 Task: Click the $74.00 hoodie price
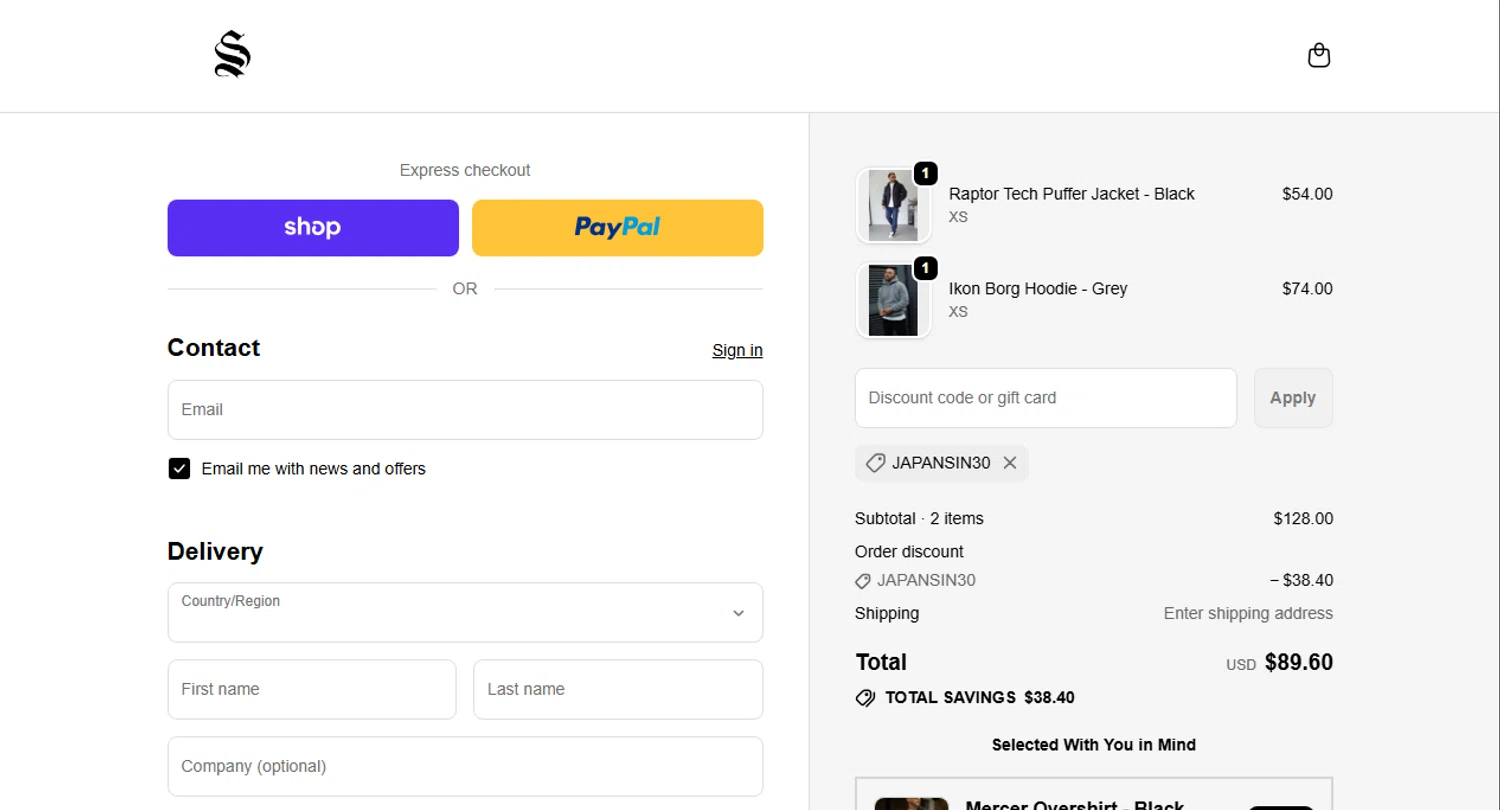click(1307, 289)
